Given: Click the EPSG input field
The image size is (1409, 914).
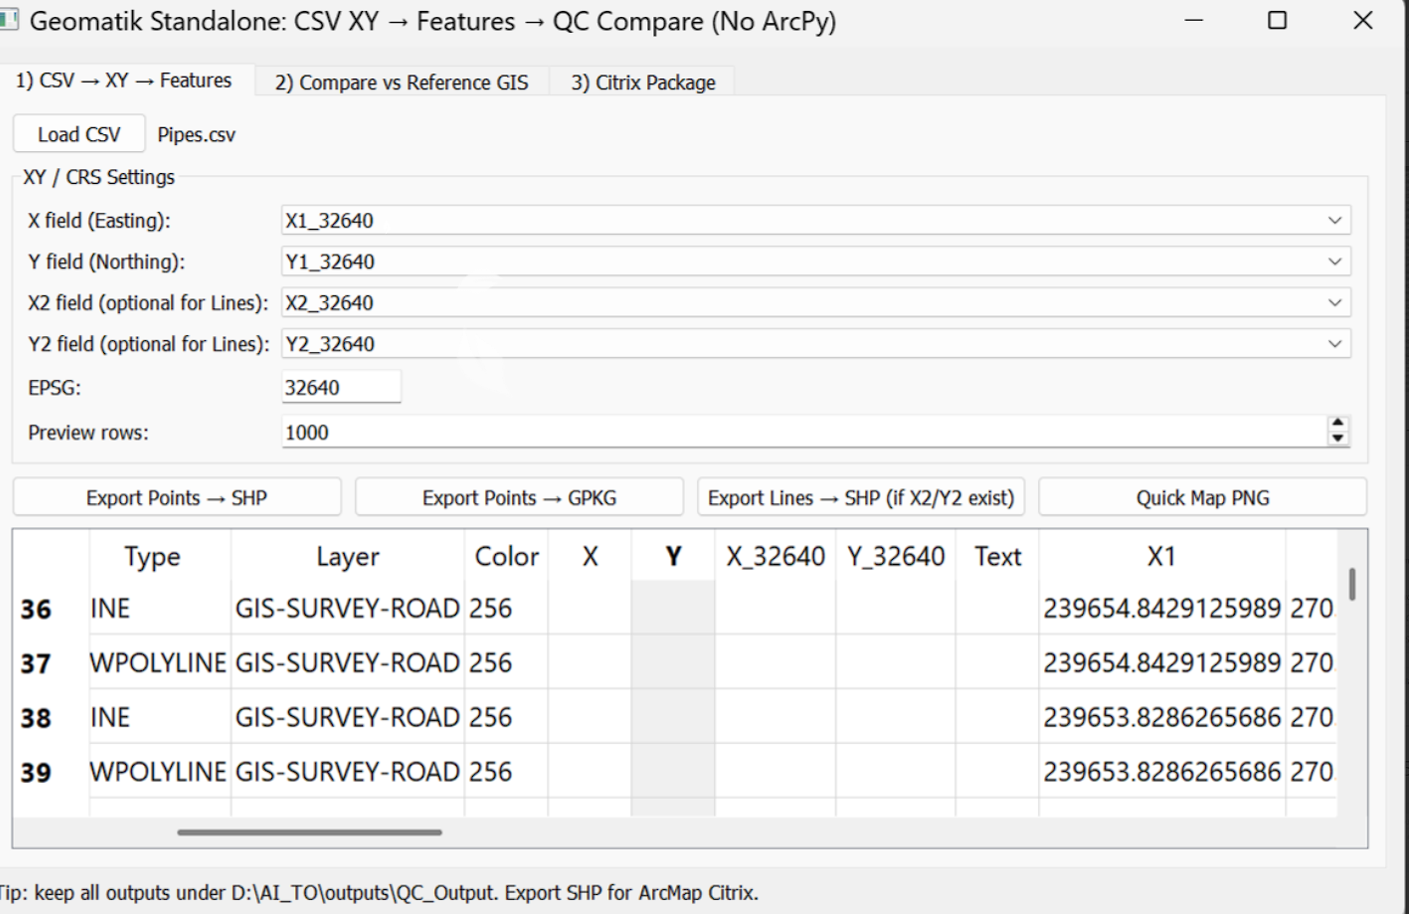Looking at the screenshot, I should coord(341,387).
